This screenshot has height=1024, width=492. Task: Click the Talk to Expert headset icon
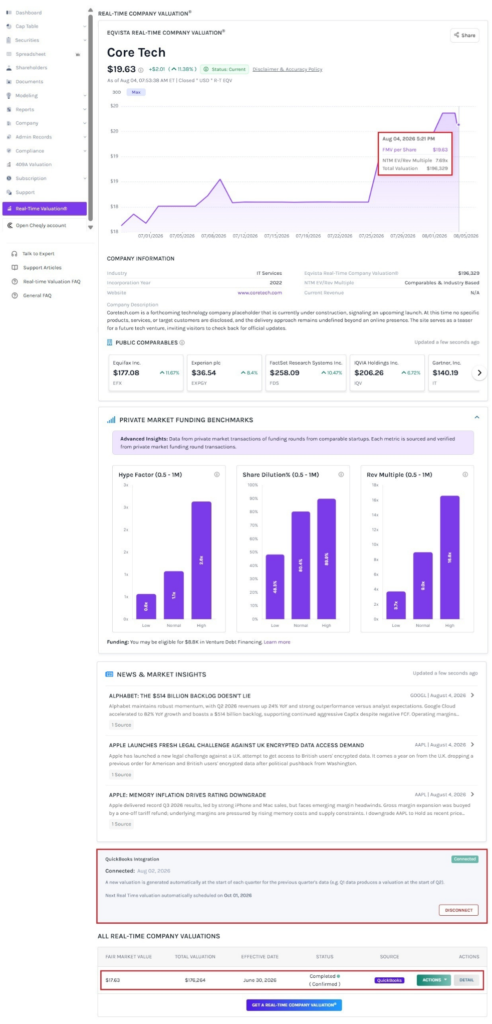coord(14,253)
